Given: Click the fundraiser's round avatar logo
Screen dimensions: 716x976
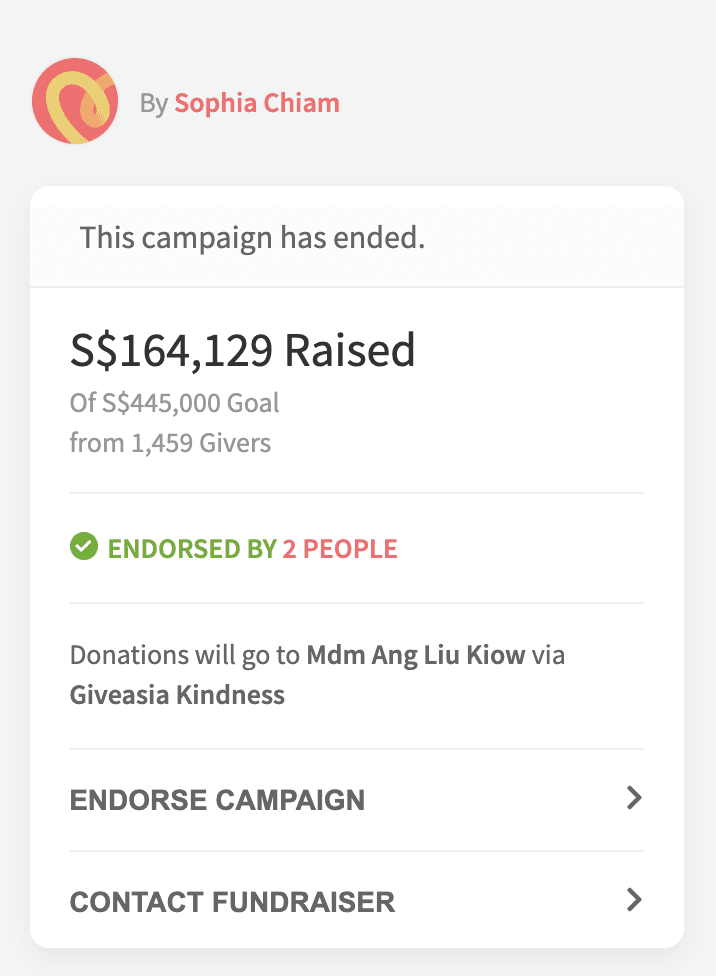Looking at the screenshot, I should coord(75,102).
